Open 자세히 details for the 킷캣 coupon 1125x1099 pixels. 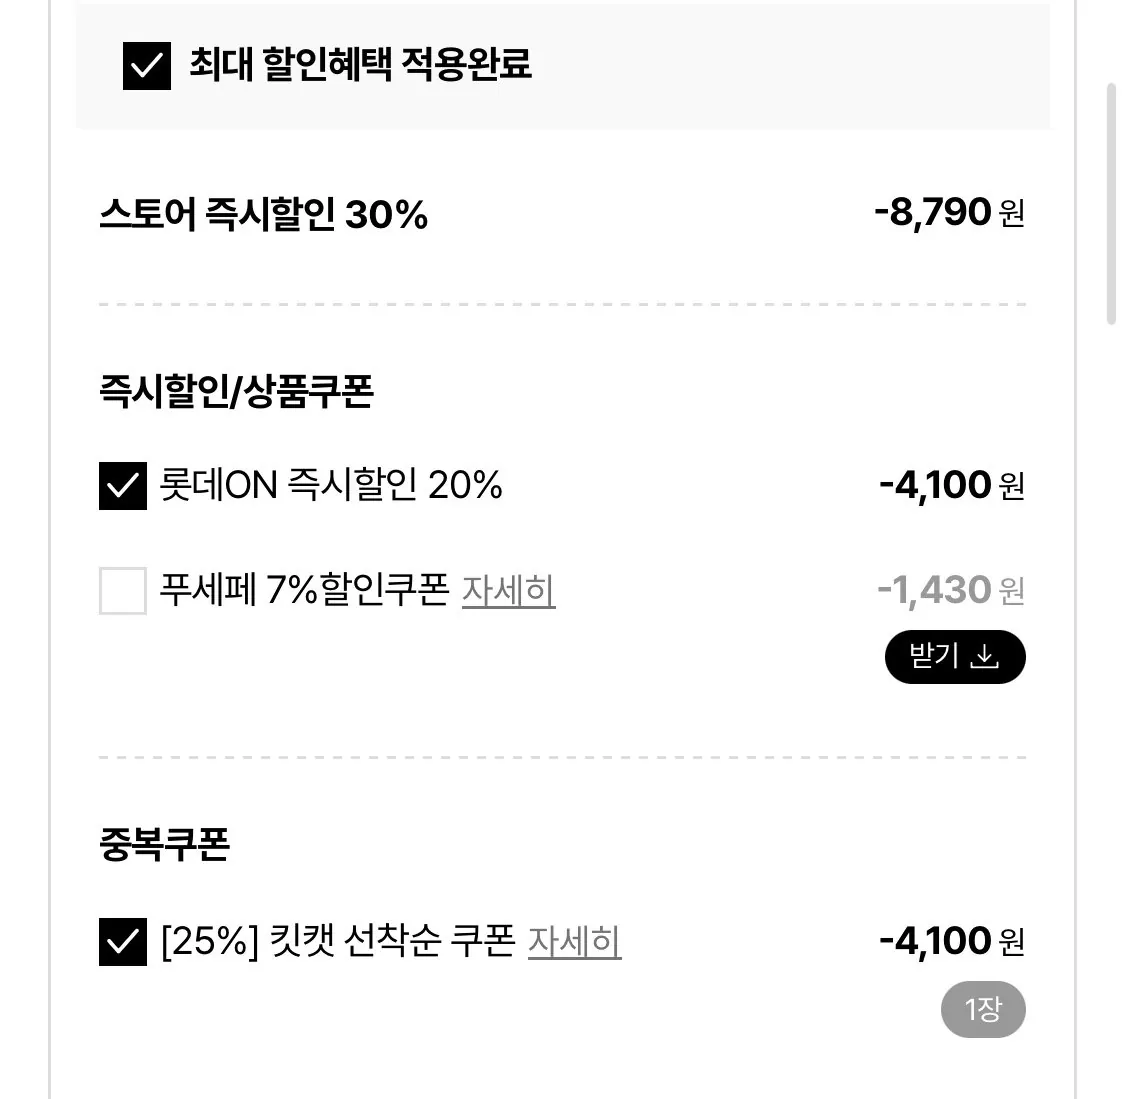pos(574,941)
